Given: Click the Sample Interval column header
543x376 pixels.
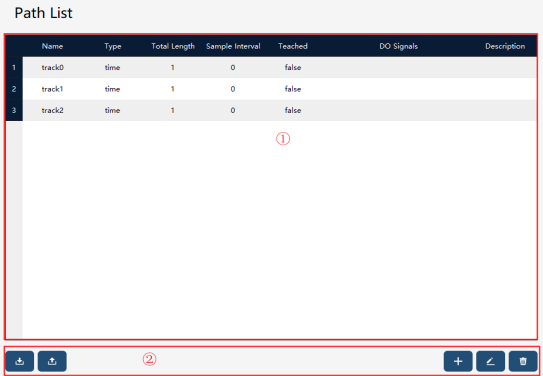Looking at the screenshot, I should (233, 46).
